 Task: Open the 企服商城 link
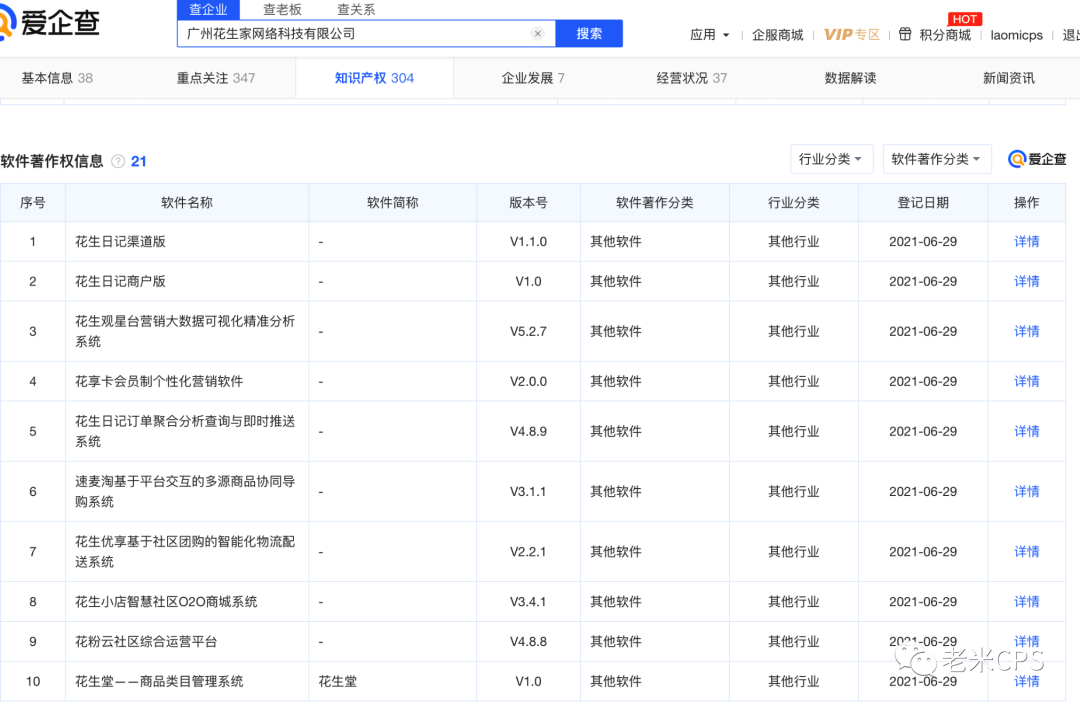(778, 34)
